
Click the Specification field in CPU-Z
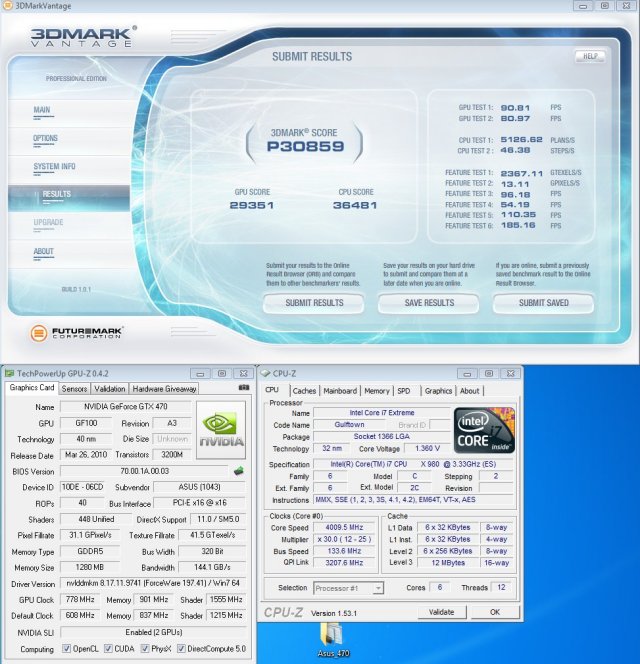[413, 464]
